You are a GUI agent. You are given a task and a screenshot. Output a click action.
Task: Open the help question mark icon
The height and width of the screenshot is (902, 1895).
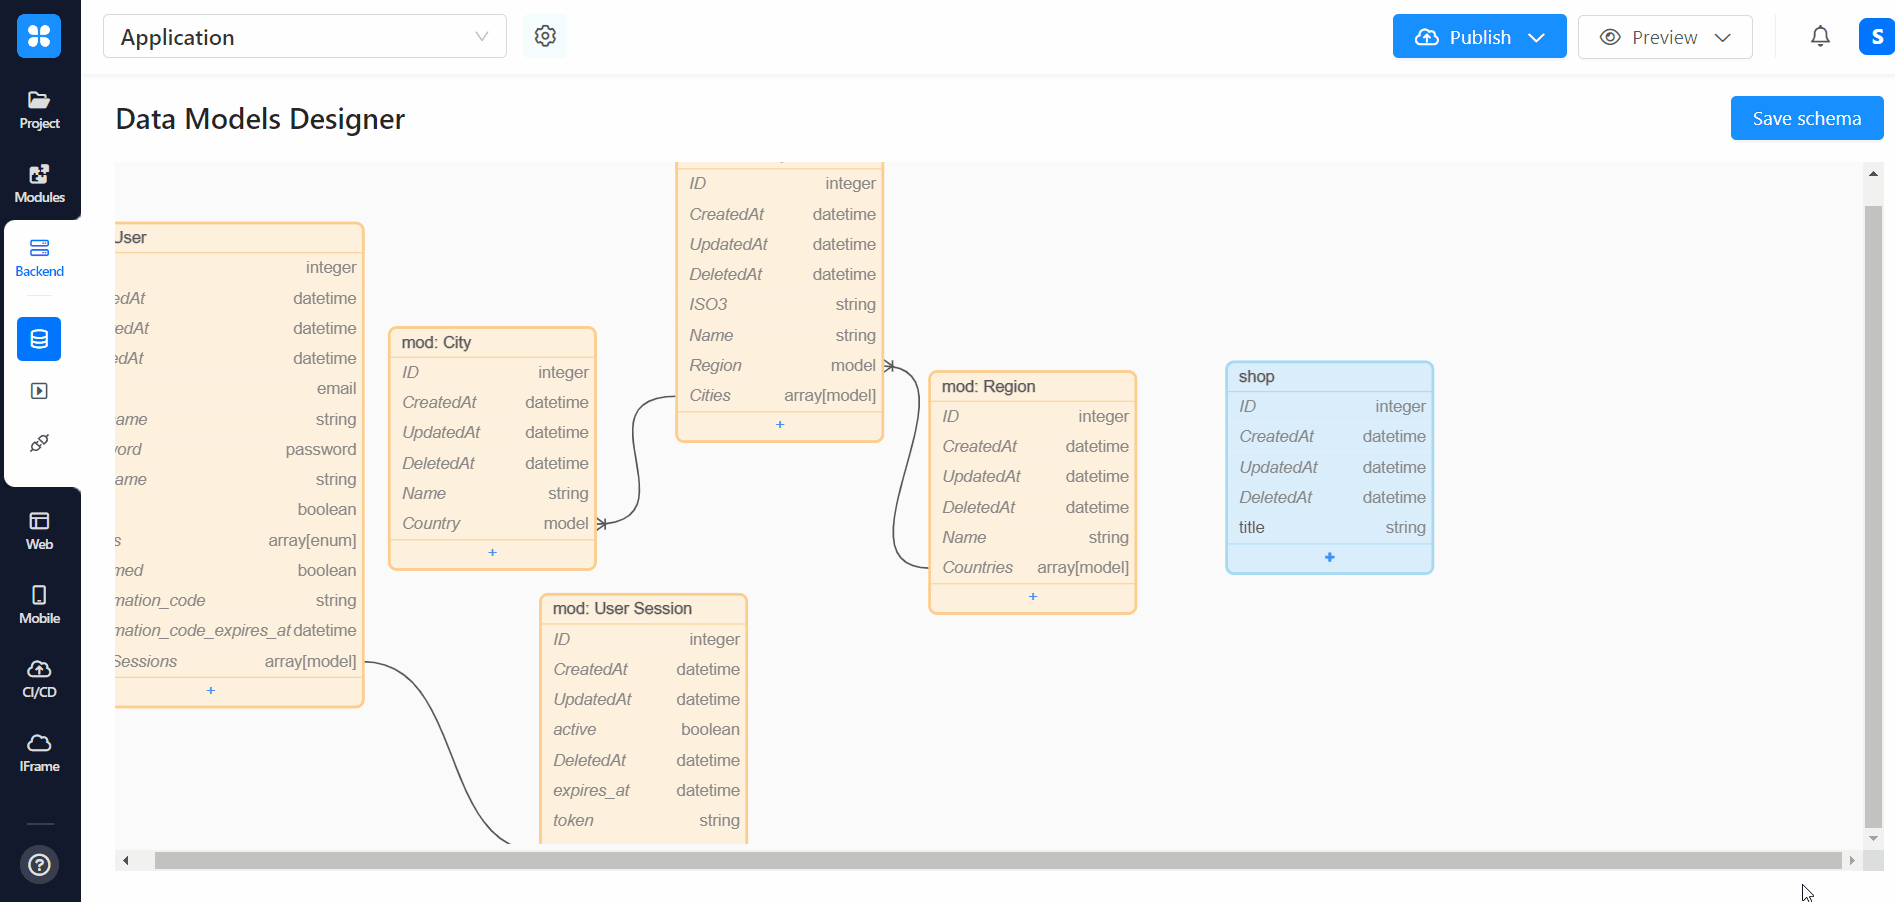(x=39, y=864)
